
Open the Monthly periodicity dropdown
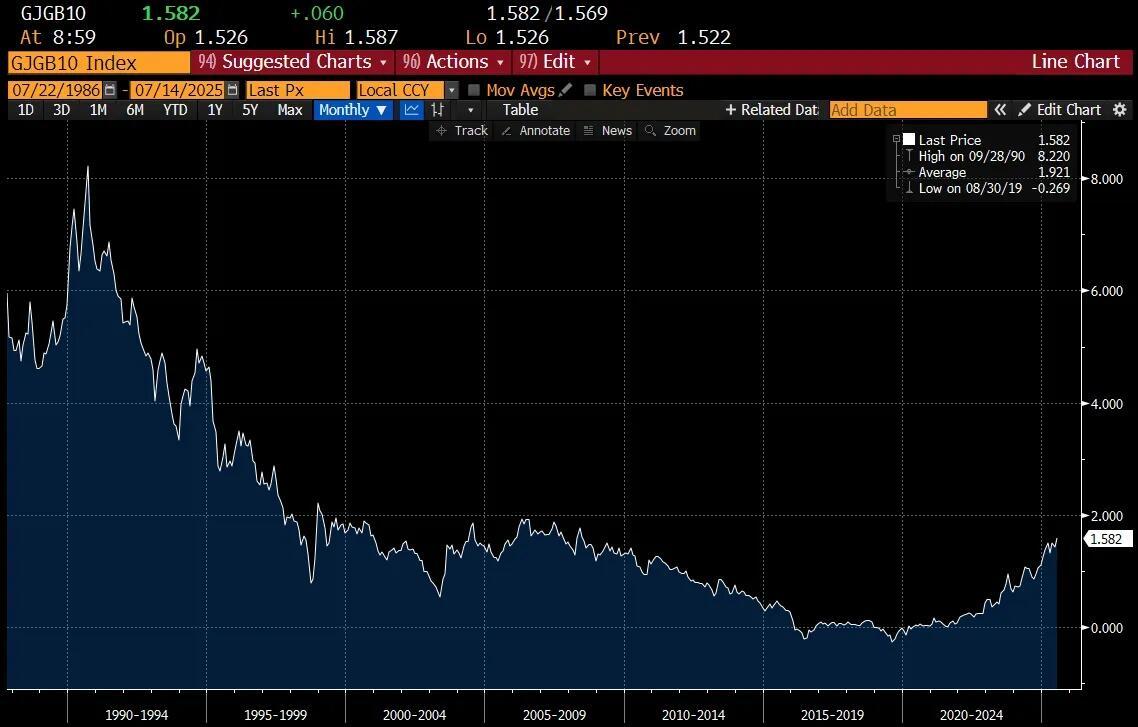click(x=353, y=110)
